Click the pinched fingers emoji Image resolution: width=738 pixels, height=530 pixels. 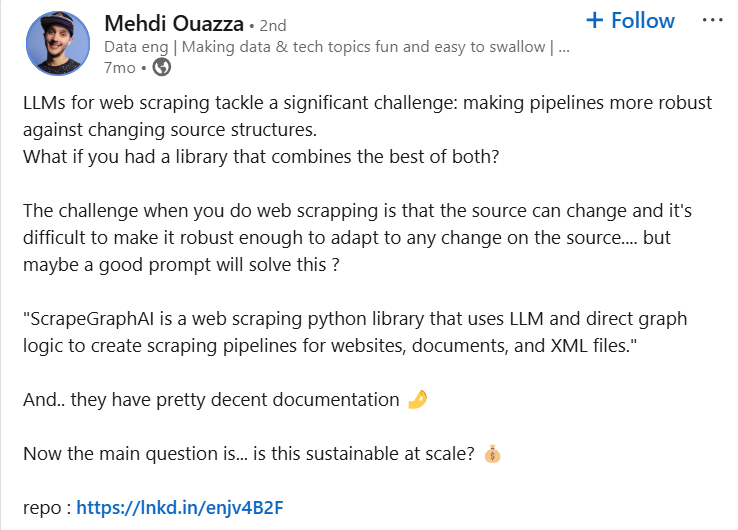coord(418,400)
